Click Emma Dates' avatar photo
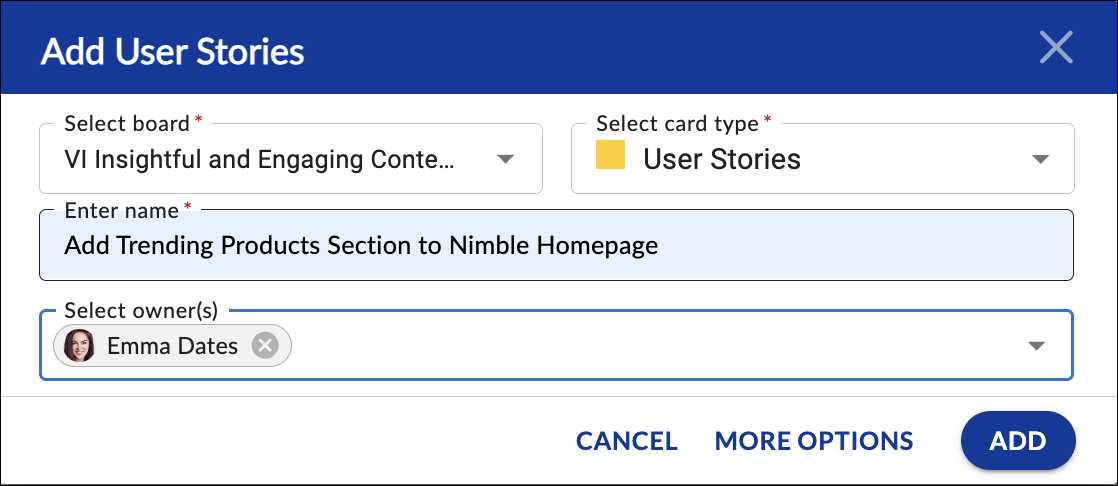Viewport: 1118px width, 486px height. 78,346
